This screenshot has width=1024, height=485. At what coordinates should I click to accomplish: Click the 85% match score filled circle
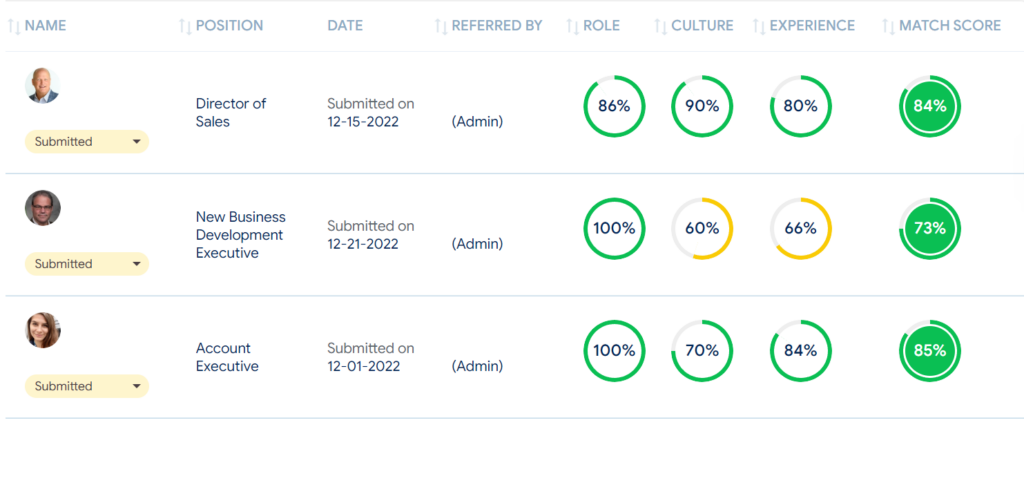click(930, 351)
